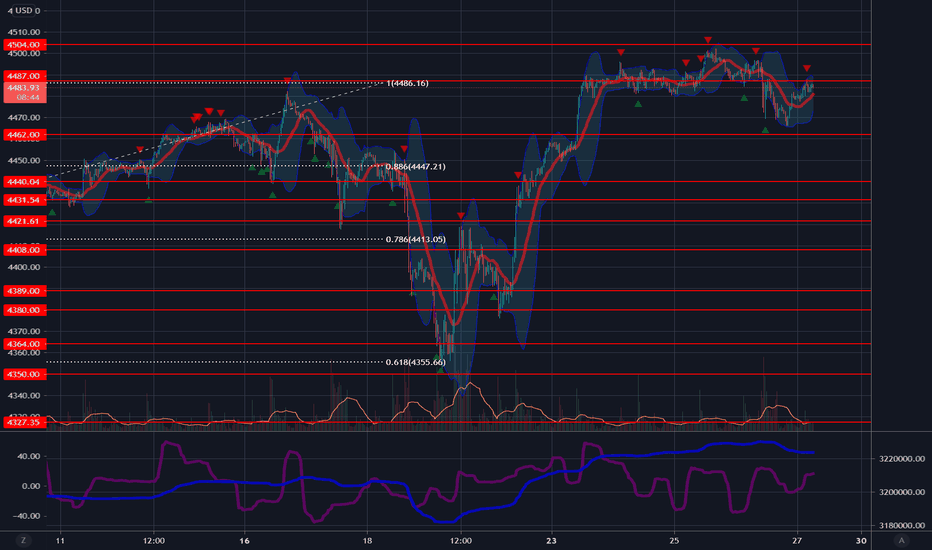Click the 4510.00 axis price tick
The height and width of the screenshot is (550, 932).
tap(24, 32)
